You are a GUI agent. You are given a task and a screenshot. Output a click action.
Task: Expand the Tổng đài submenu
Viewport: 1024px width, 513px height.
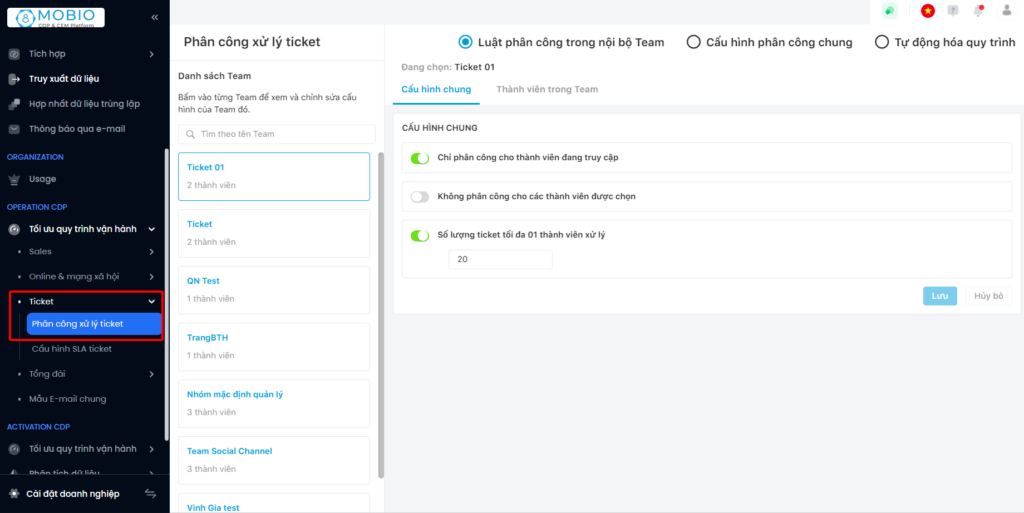click(152, 374)
